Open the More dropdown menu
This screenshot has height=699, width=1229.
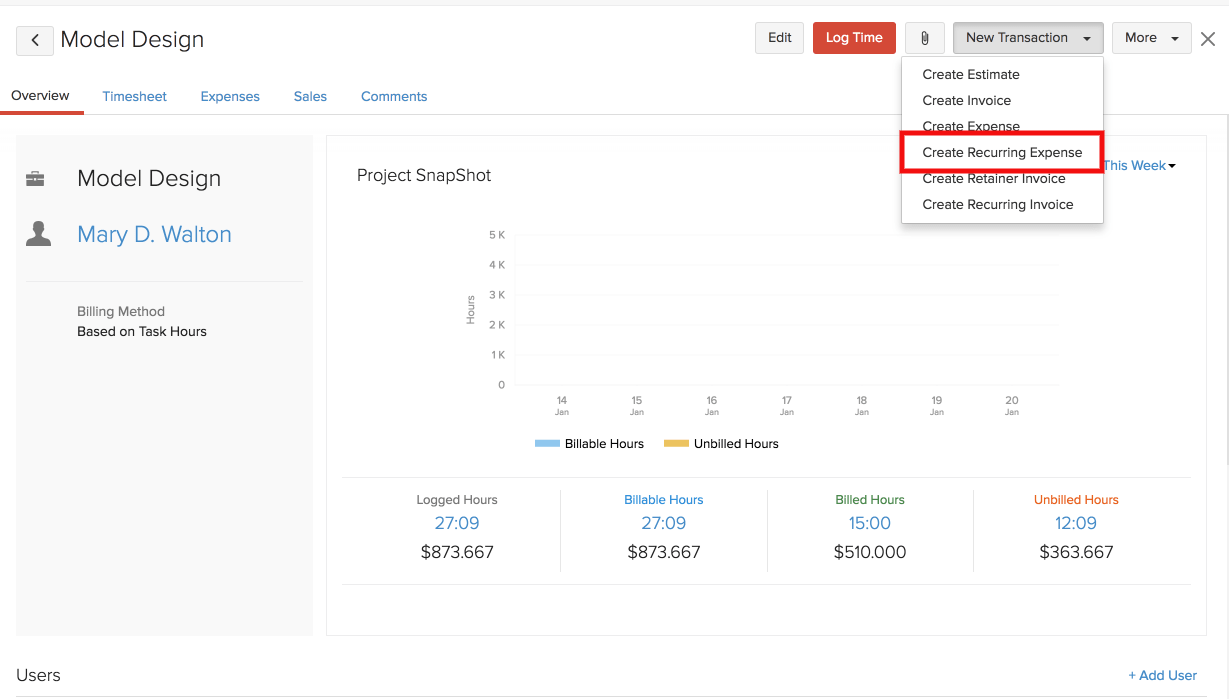click(x=1151, y=38)
